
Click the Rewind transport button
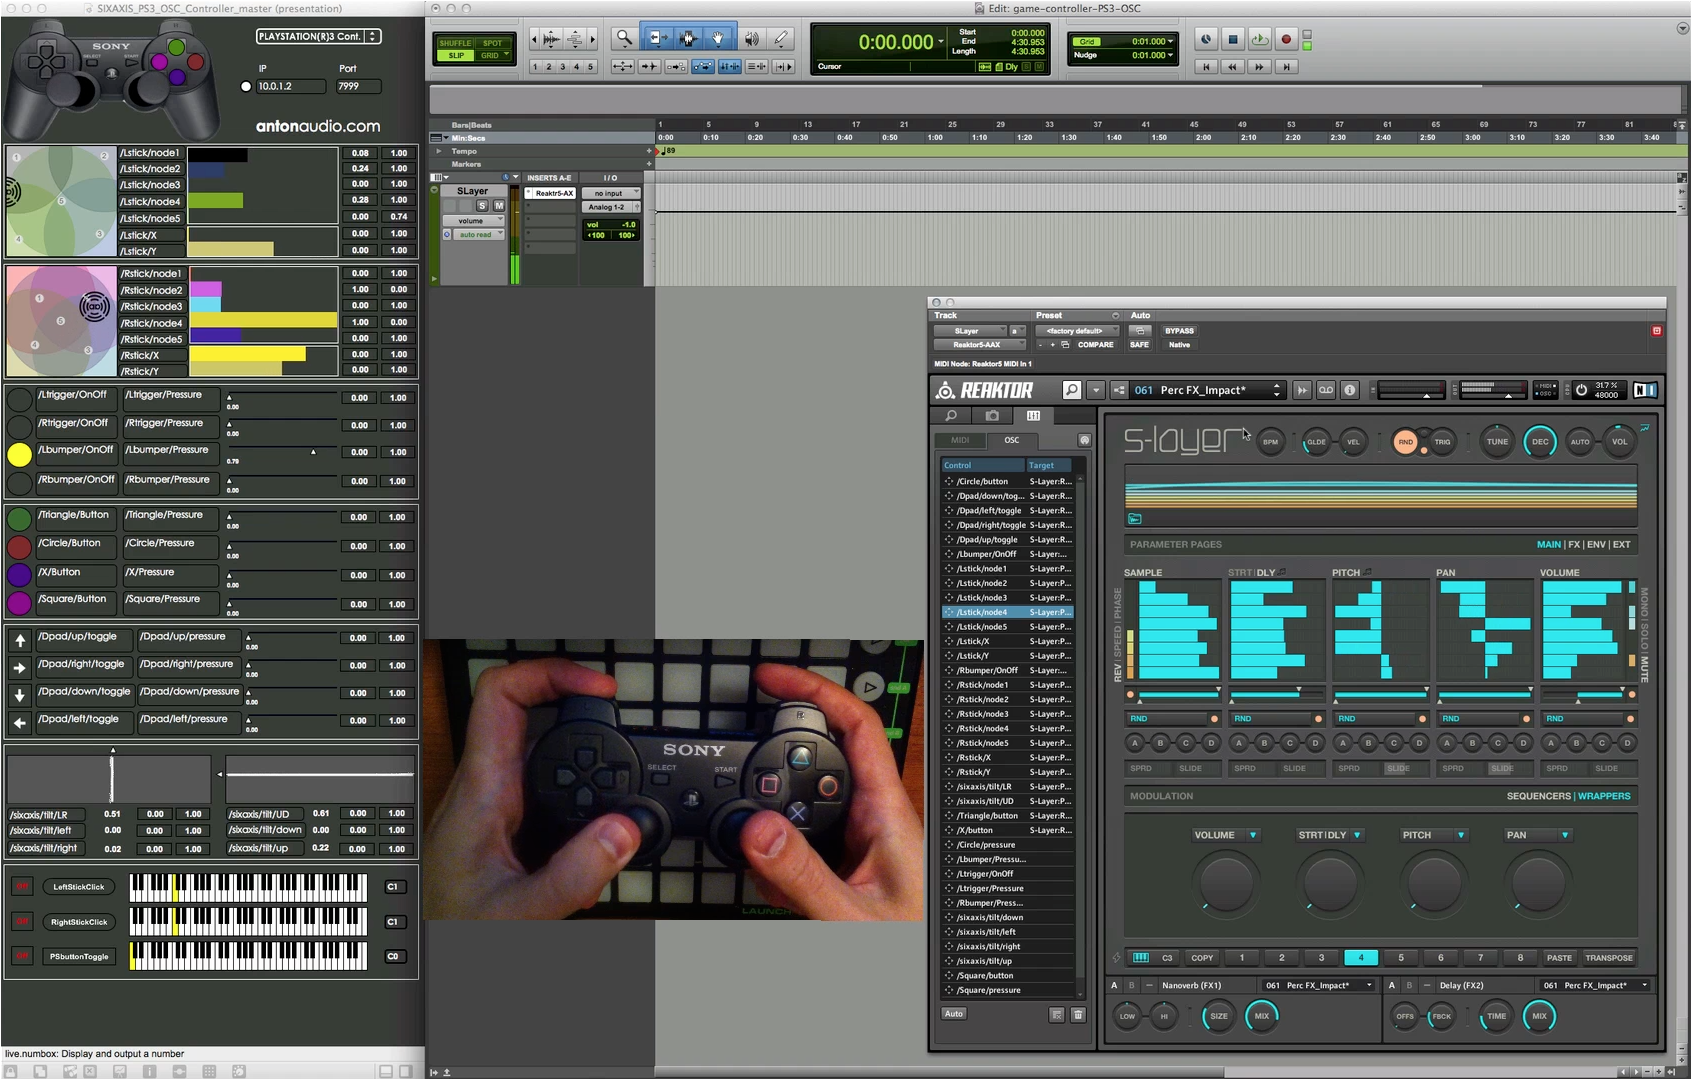(x=1232, y=67)
